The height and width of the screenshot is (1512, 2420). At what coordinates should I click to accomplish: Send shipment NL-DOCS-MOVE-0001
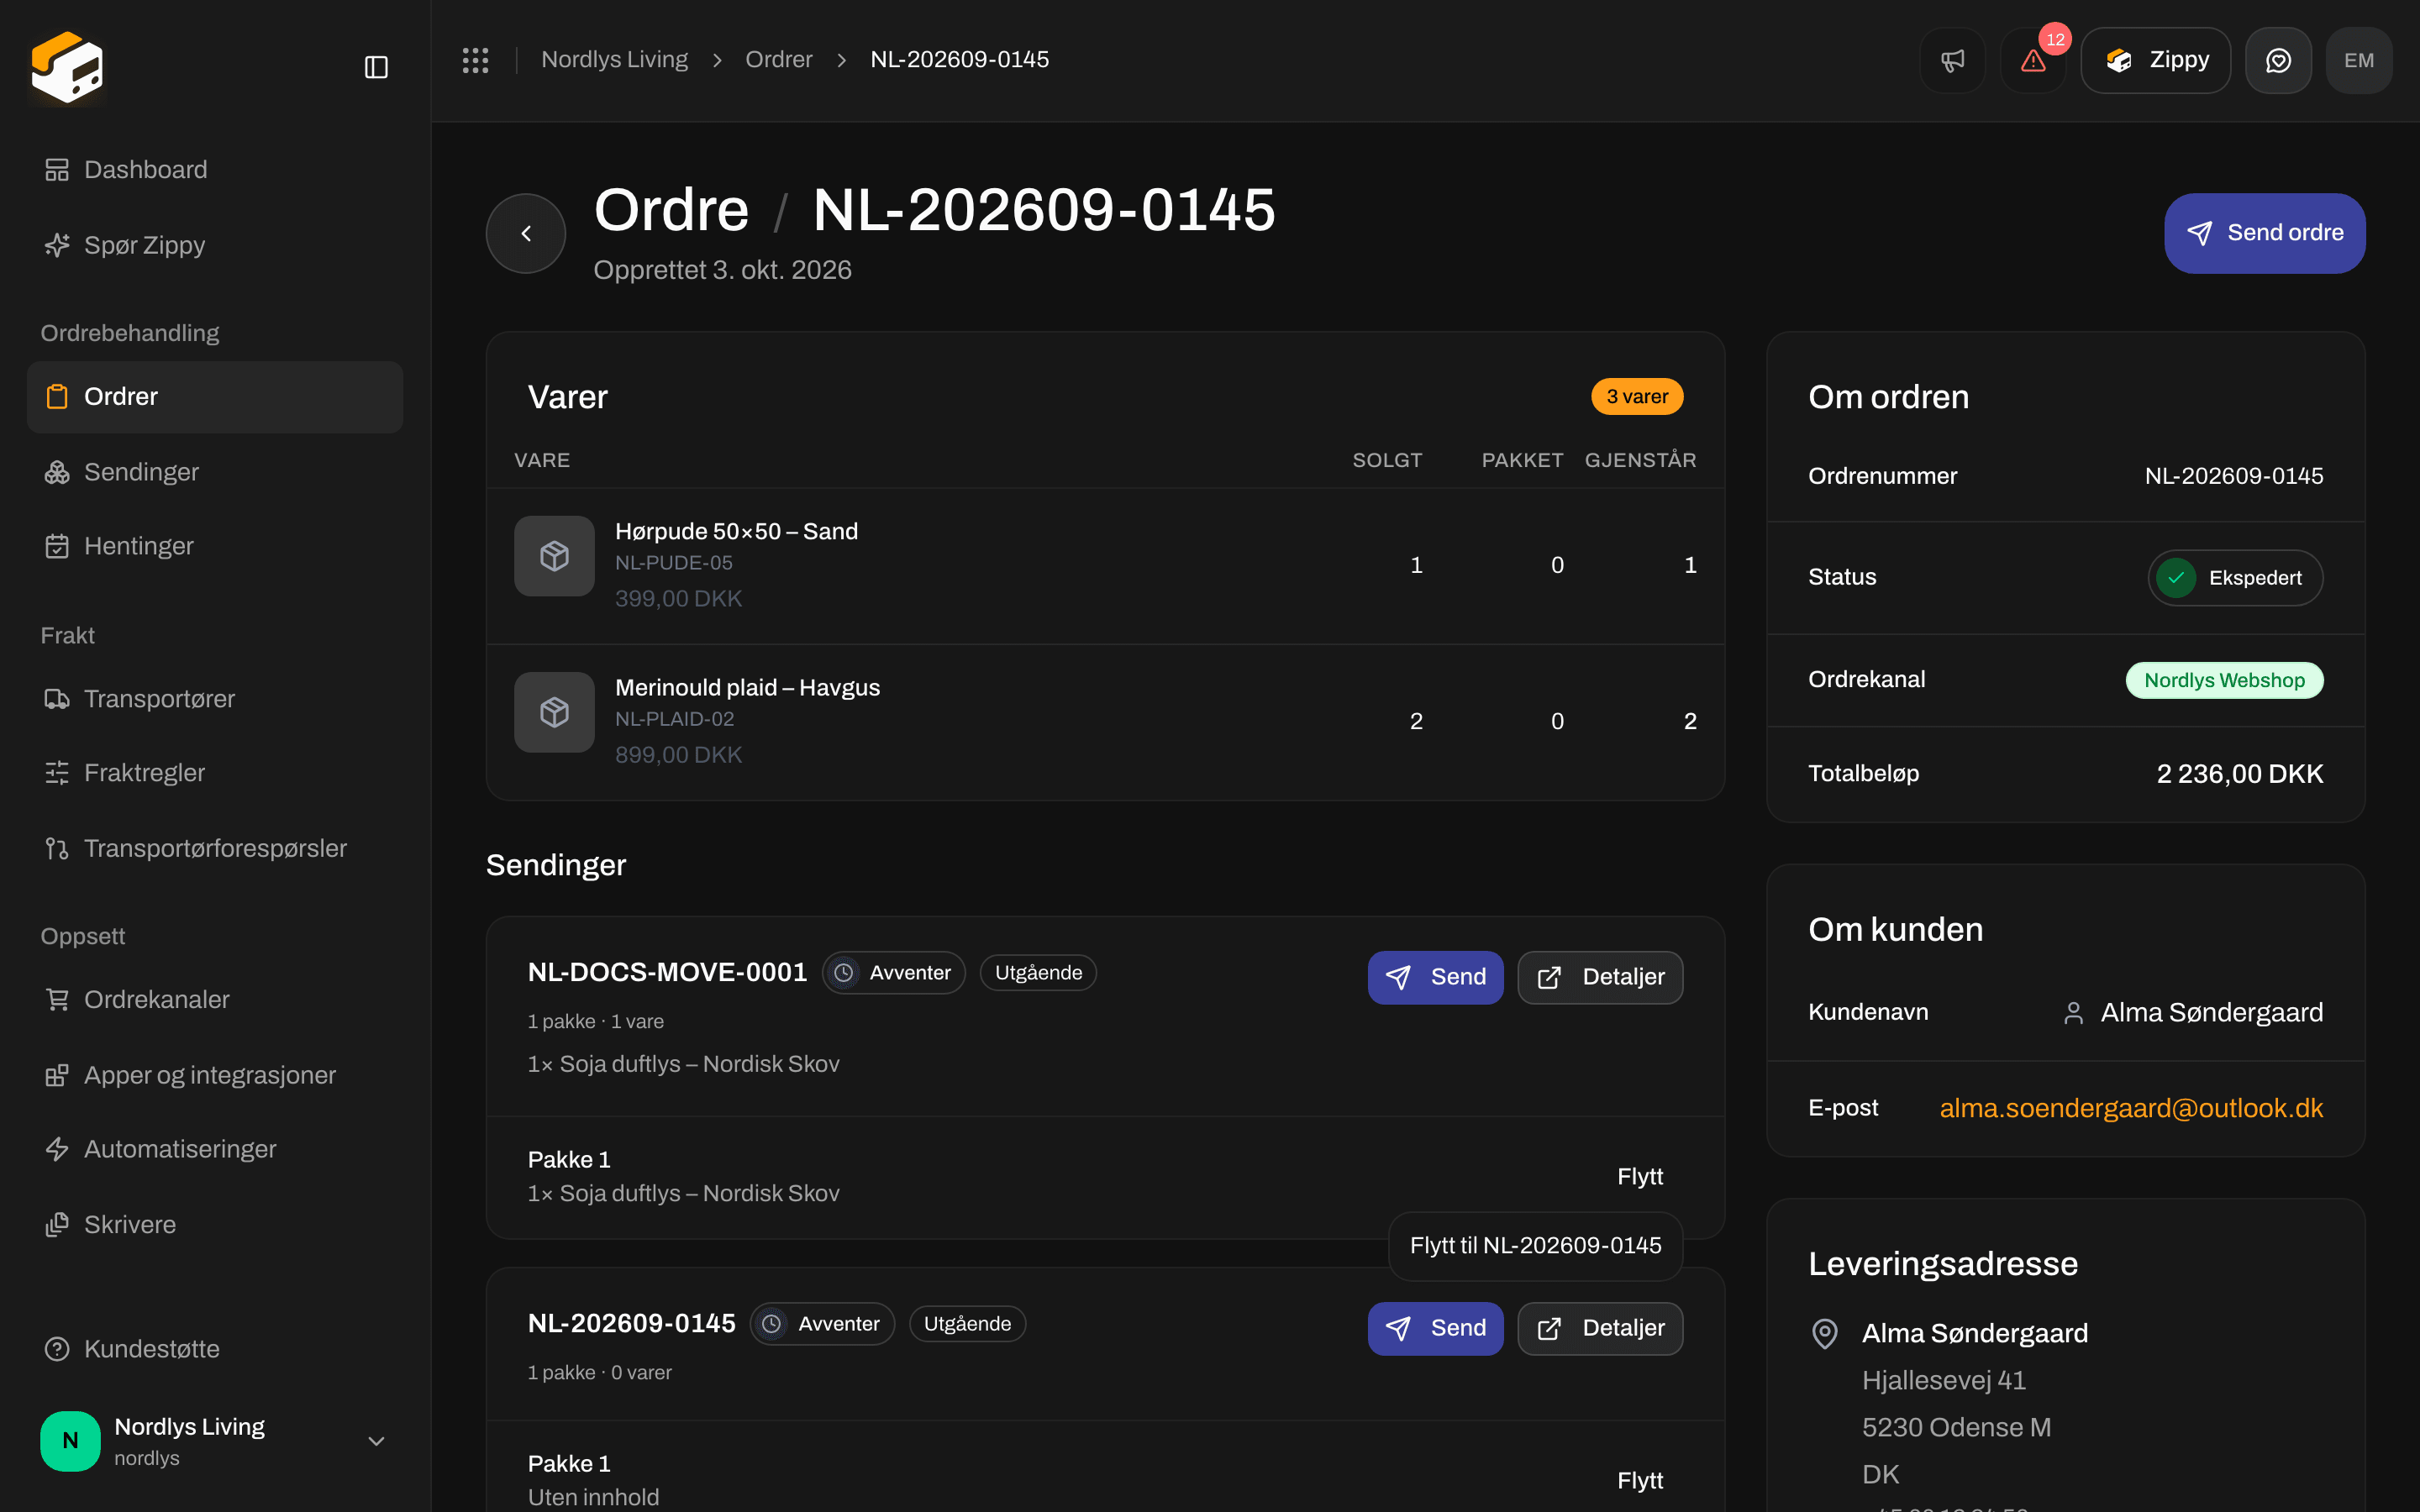coord(1435,977)
